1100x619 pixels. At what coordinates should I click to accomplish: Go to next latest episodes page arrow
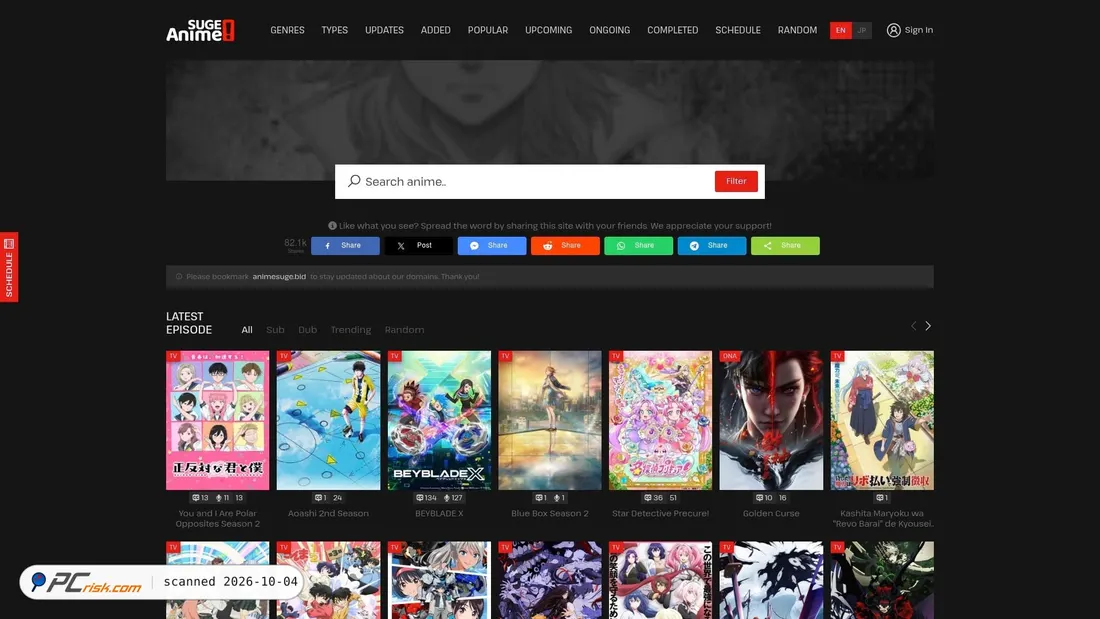coord(928,326)
